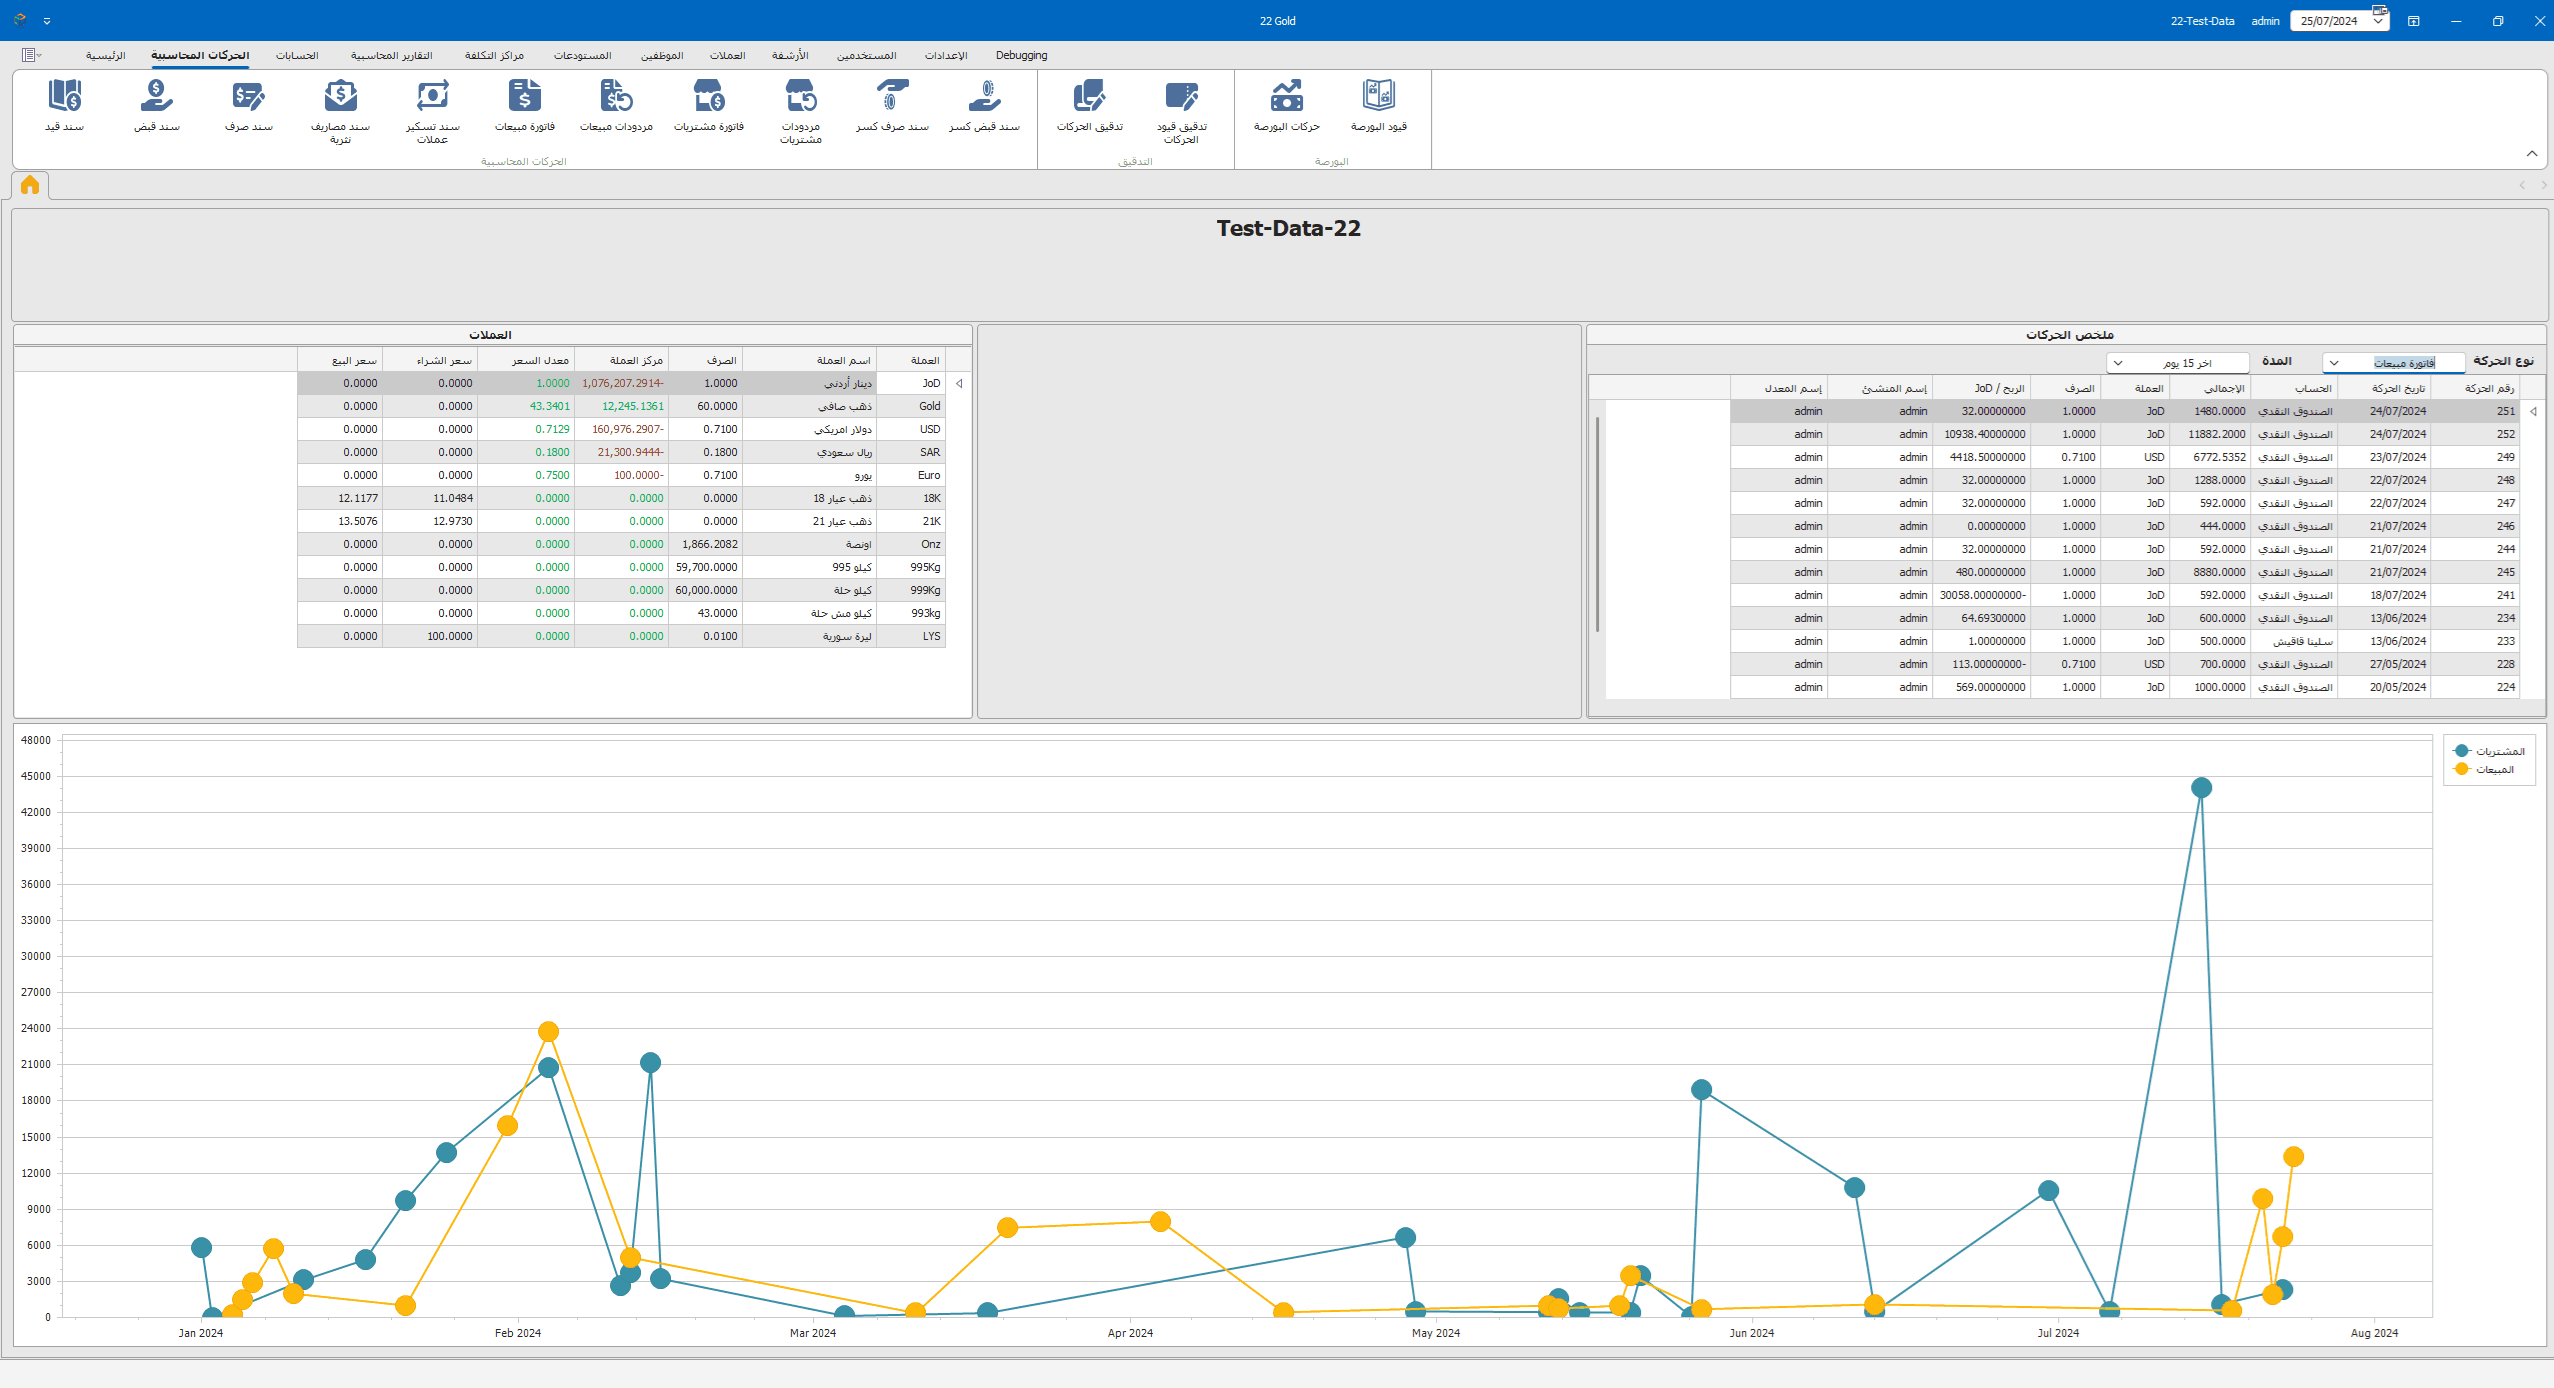Toggle the المشتريات legend series marker

pos(2462,751)
